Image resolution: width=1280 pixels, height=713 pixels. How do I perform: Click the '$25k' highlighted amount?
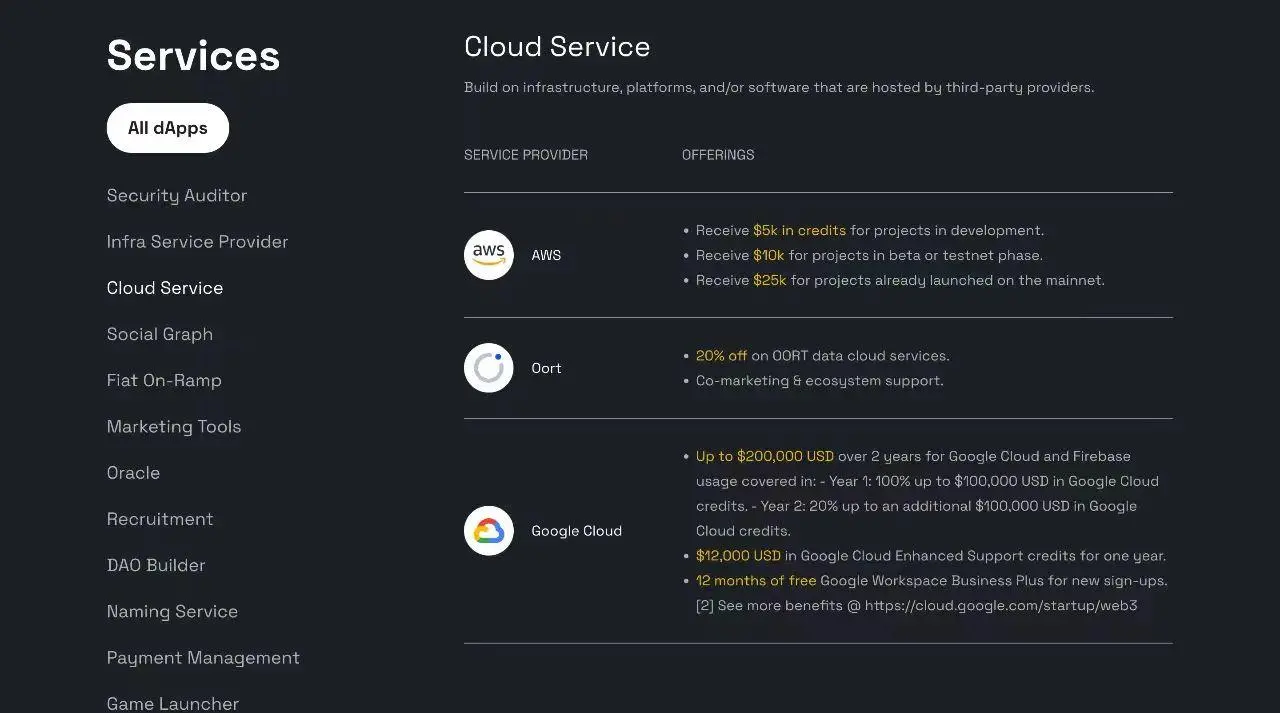pos(770,280)
